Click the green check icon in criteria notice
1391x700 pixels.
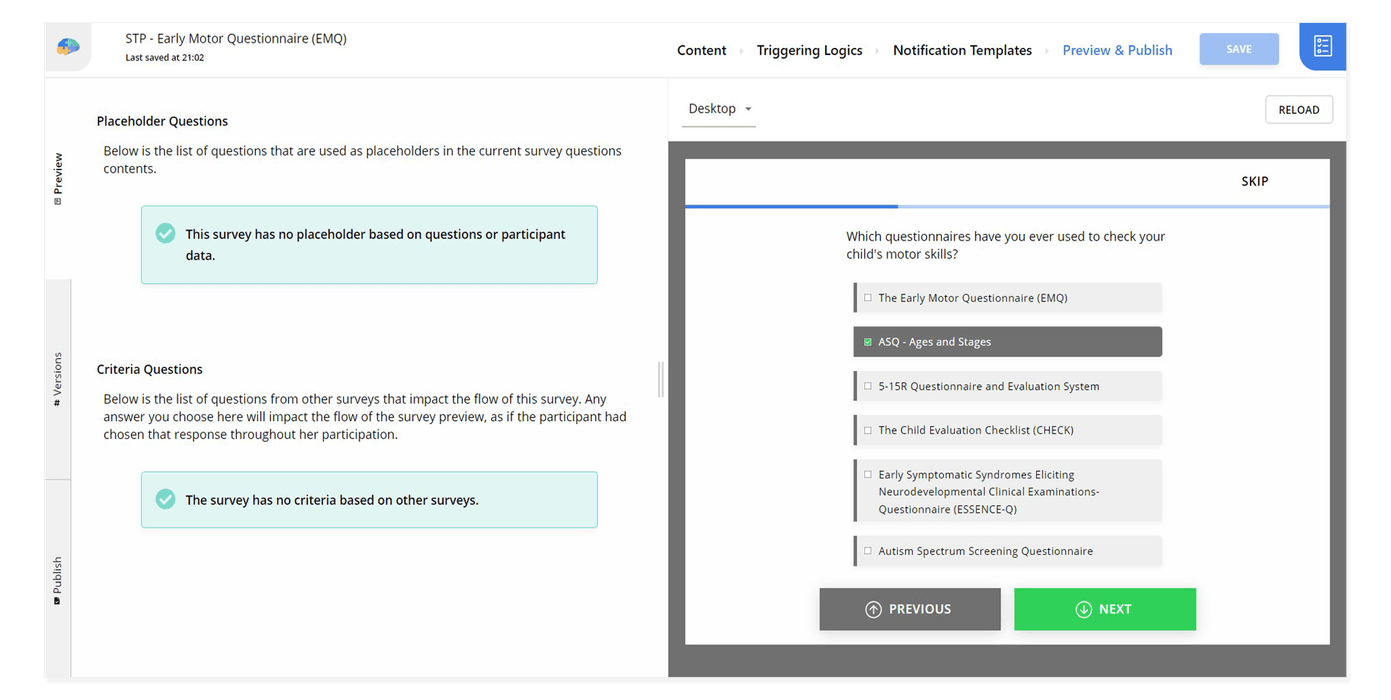165,498
